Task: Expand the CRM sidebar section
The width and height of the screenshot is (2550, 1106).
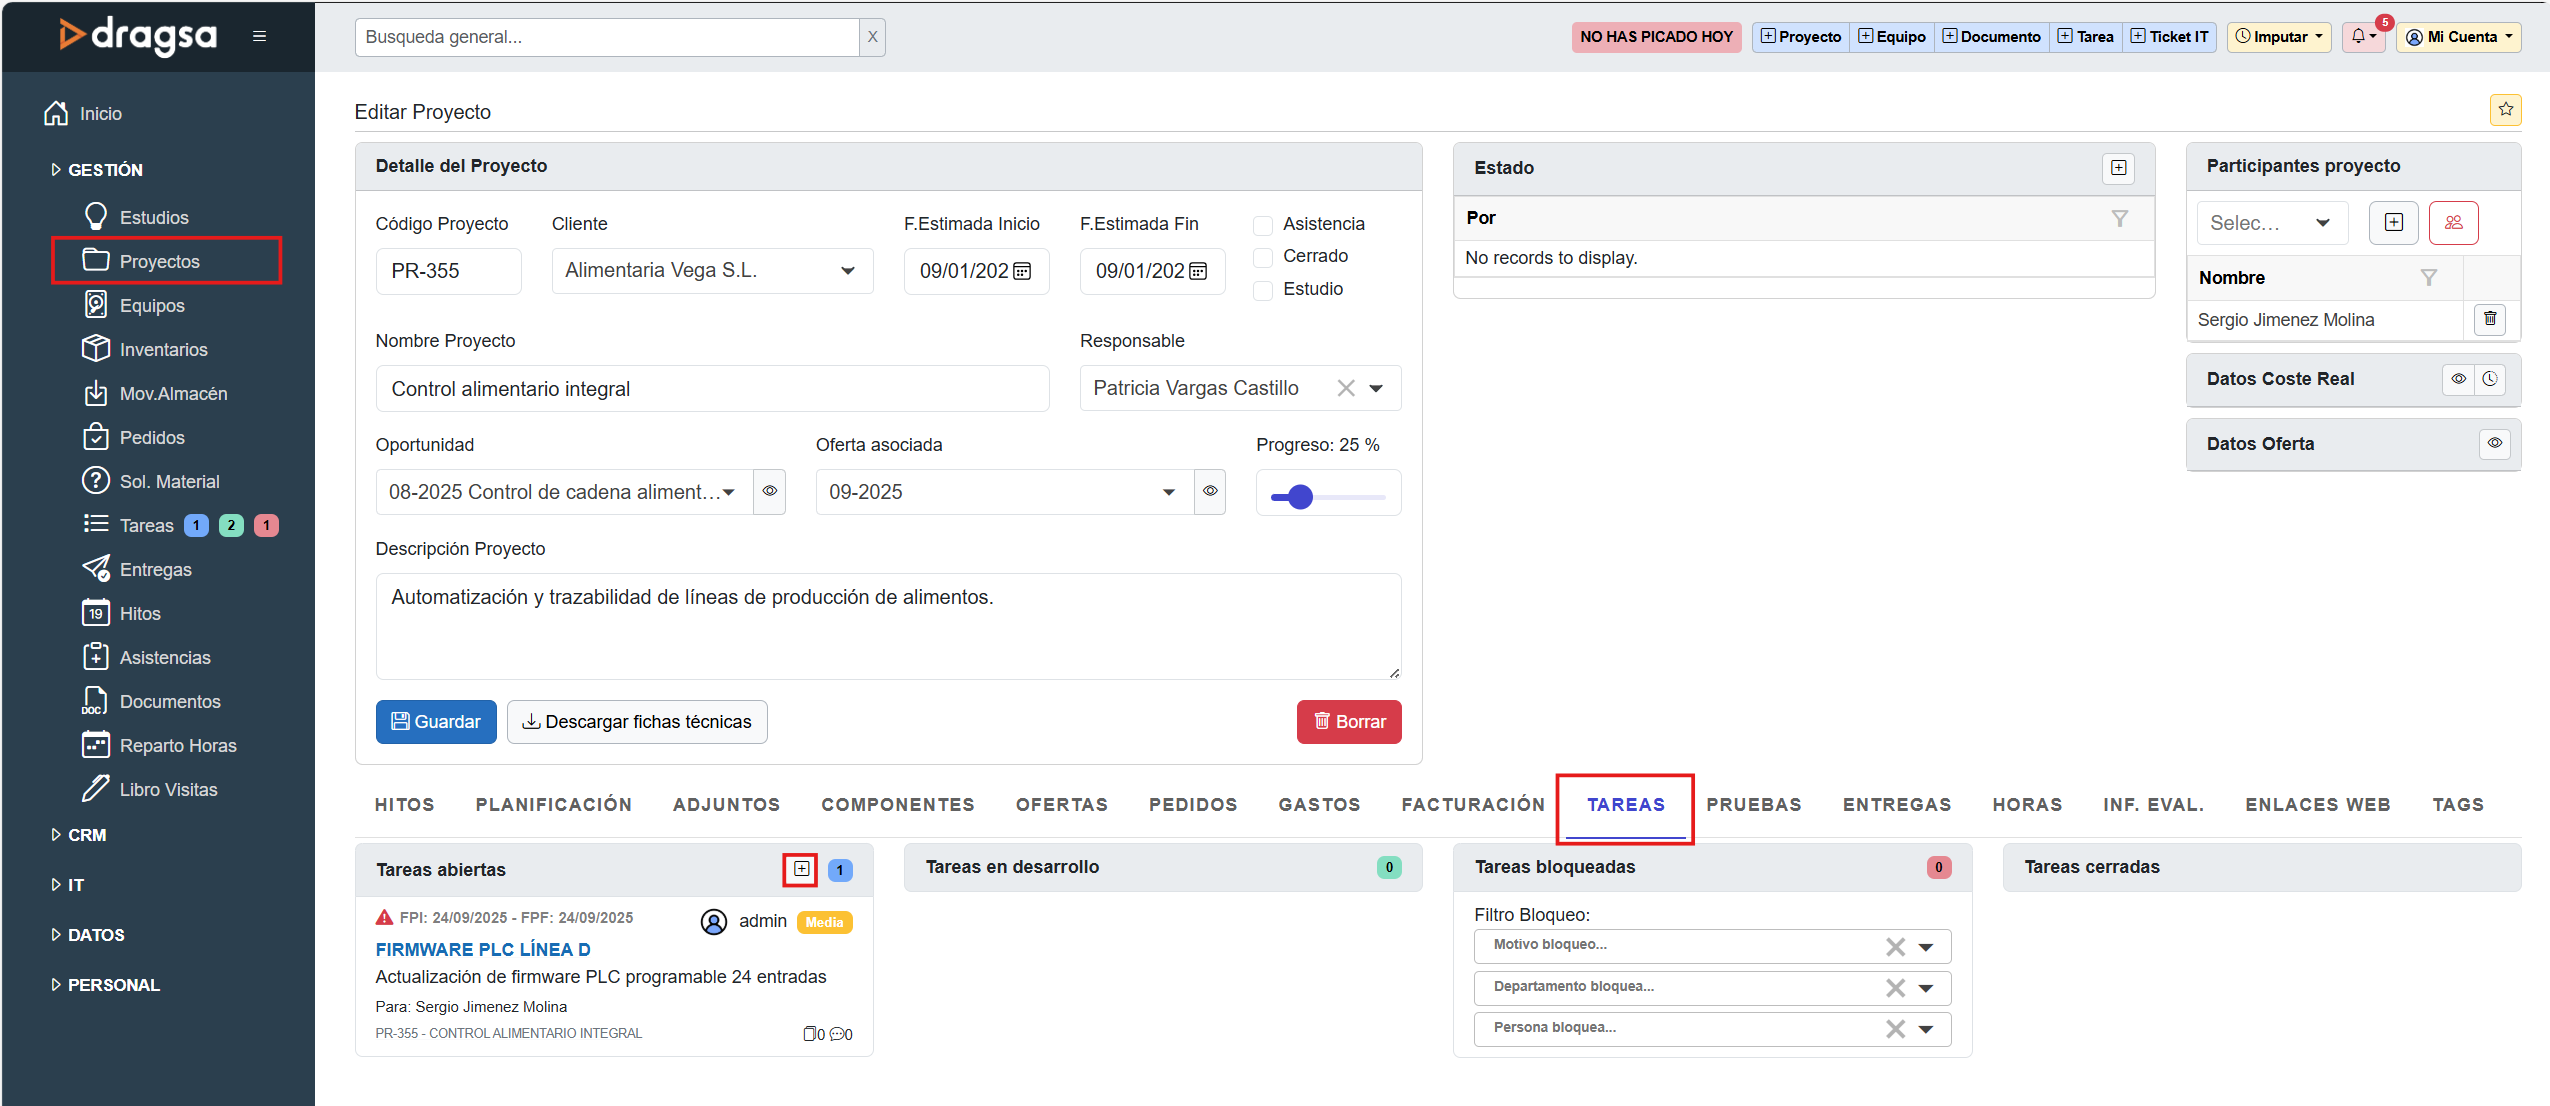Action: pyautogui.click(x=86, y=835)
